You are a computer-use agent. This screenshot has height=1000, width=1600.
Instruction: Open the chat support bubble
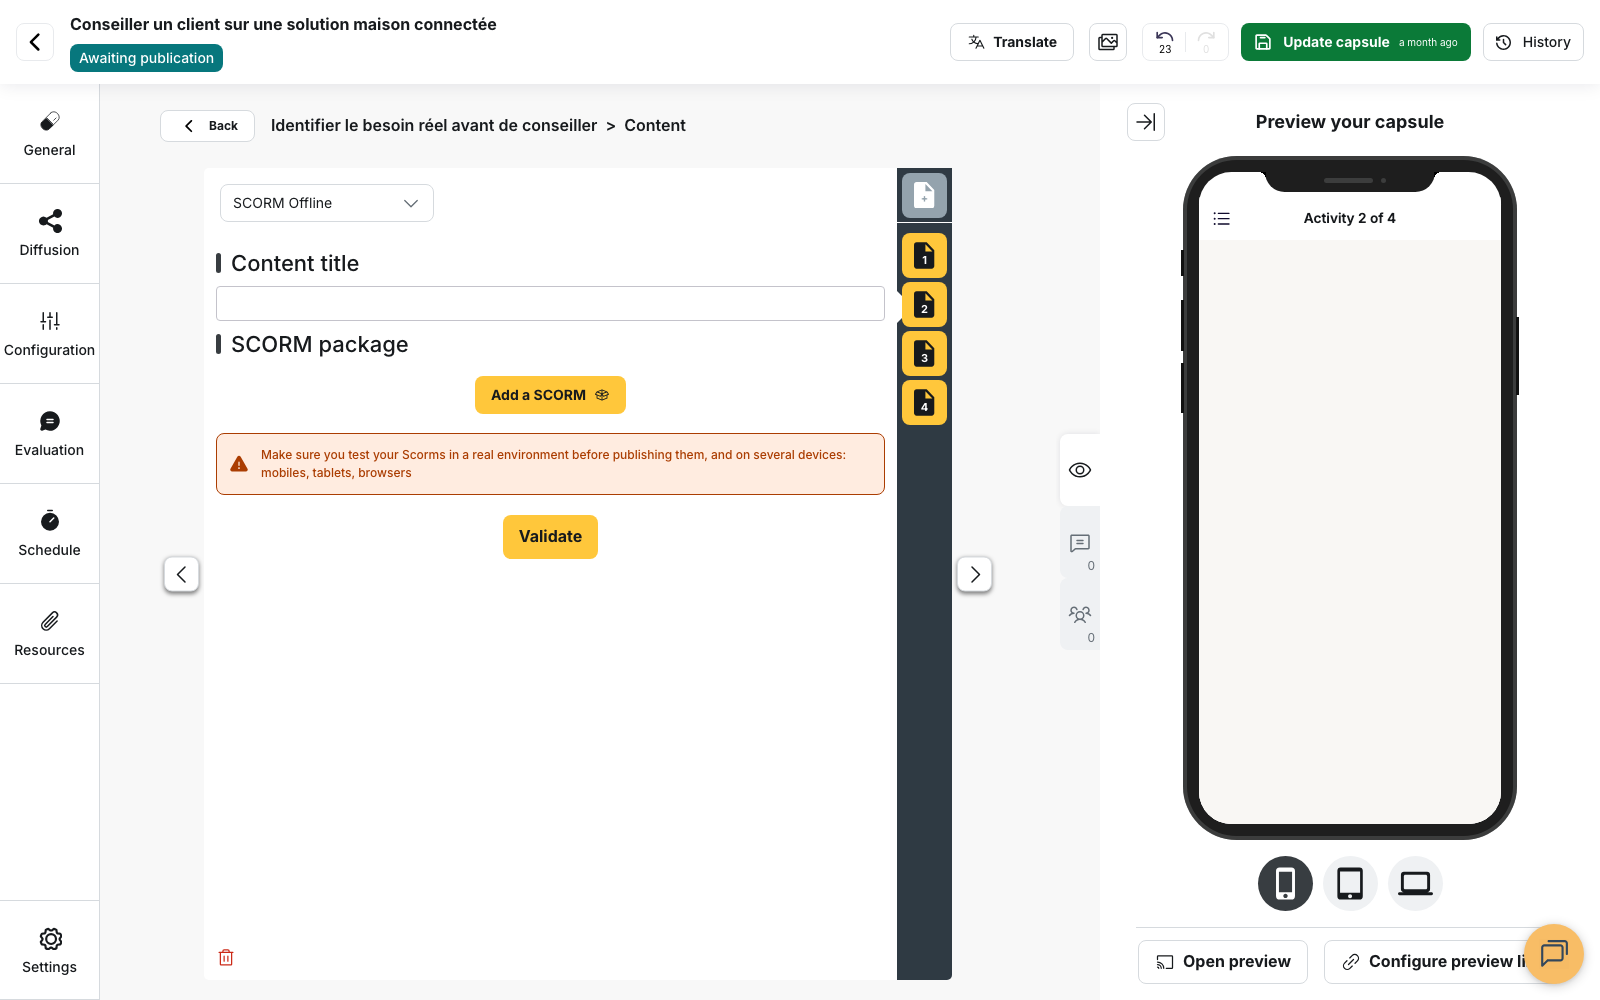[x=1554, y=954]
